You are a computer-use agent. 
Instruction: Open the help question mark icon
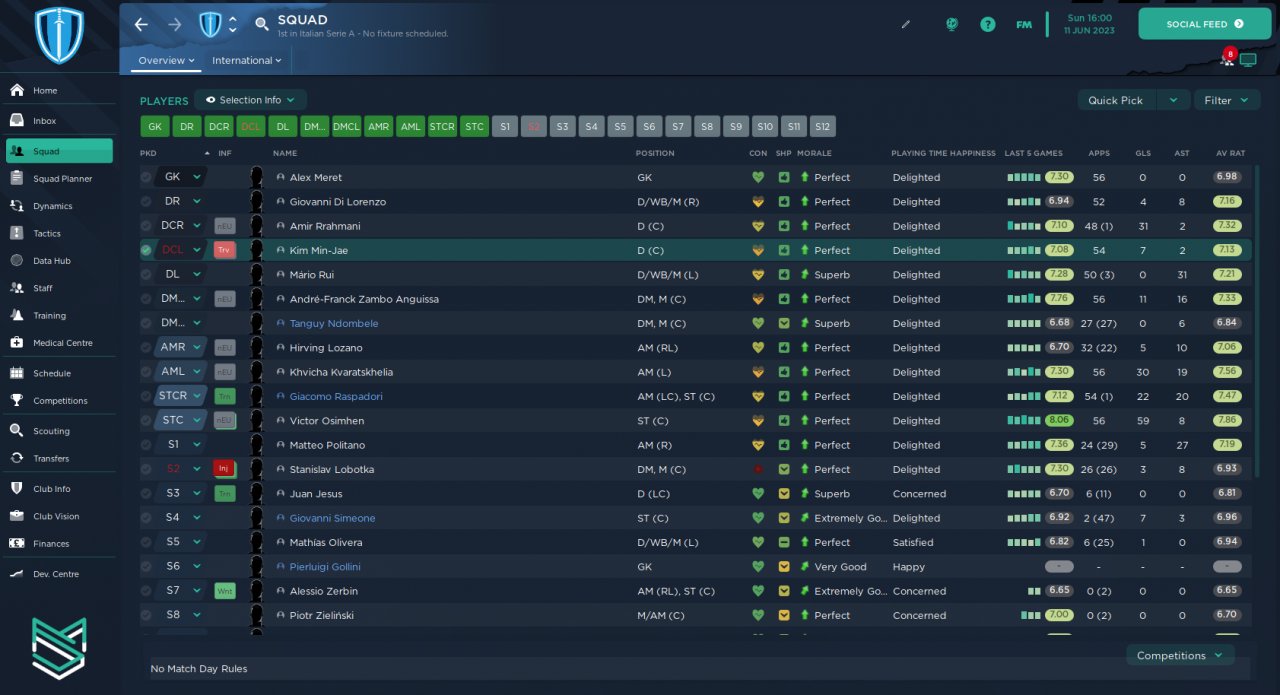click(988, 24)
